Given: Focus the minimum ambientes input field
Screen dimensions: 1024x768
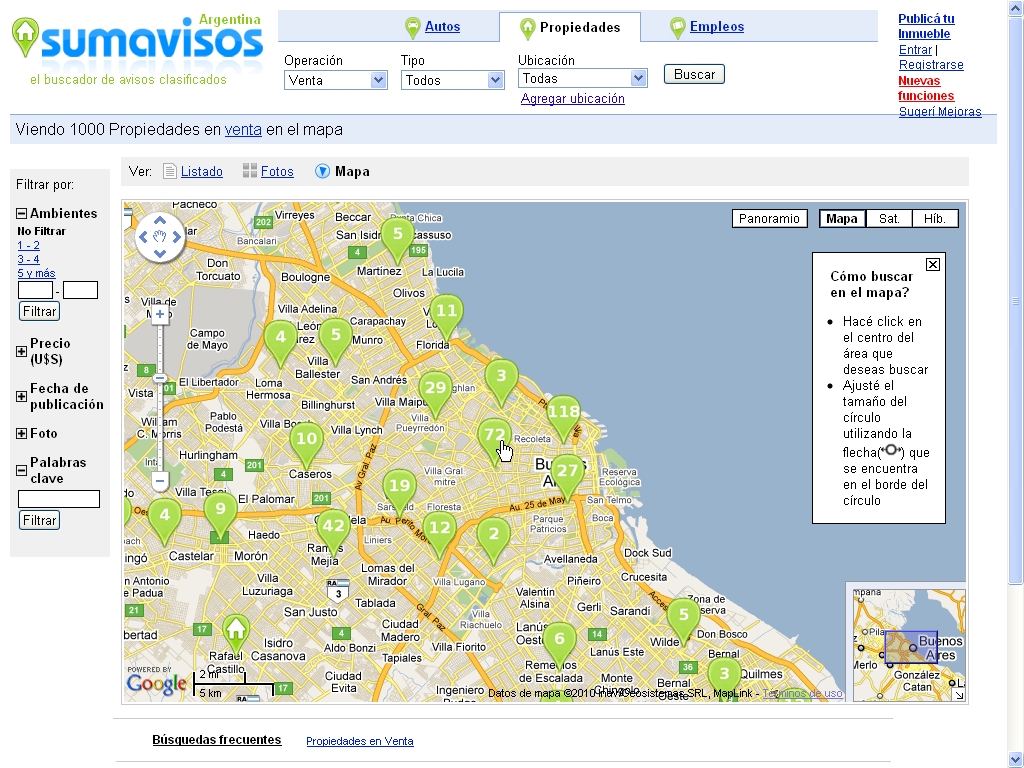Looking at the screenshot, I should point(35,290).
